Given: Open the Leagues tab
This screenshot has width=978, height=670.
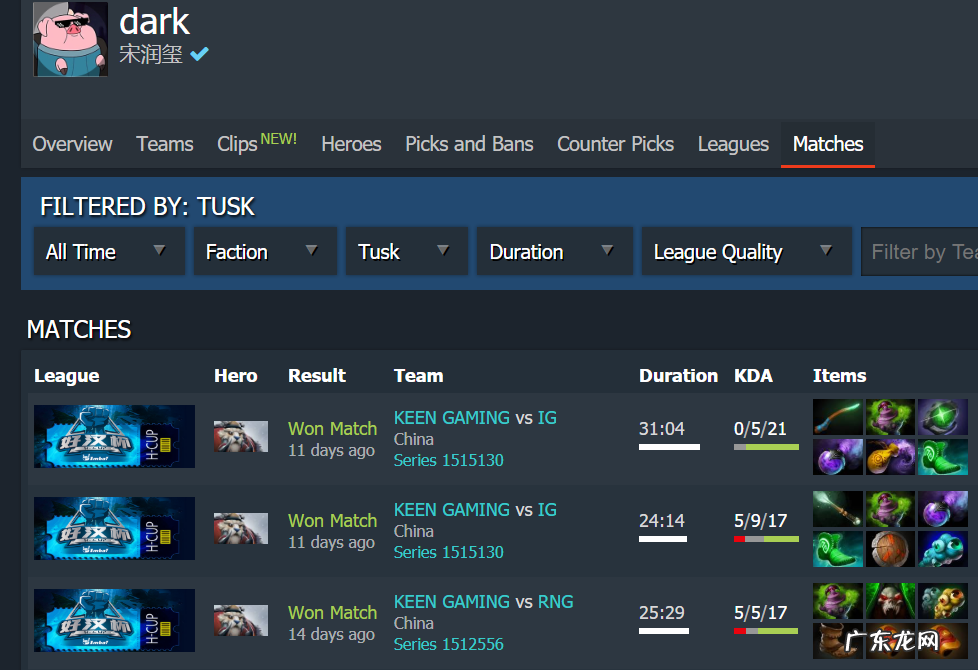Looking at the screenshot, I should pyautogui.click(x=734, y=144).
